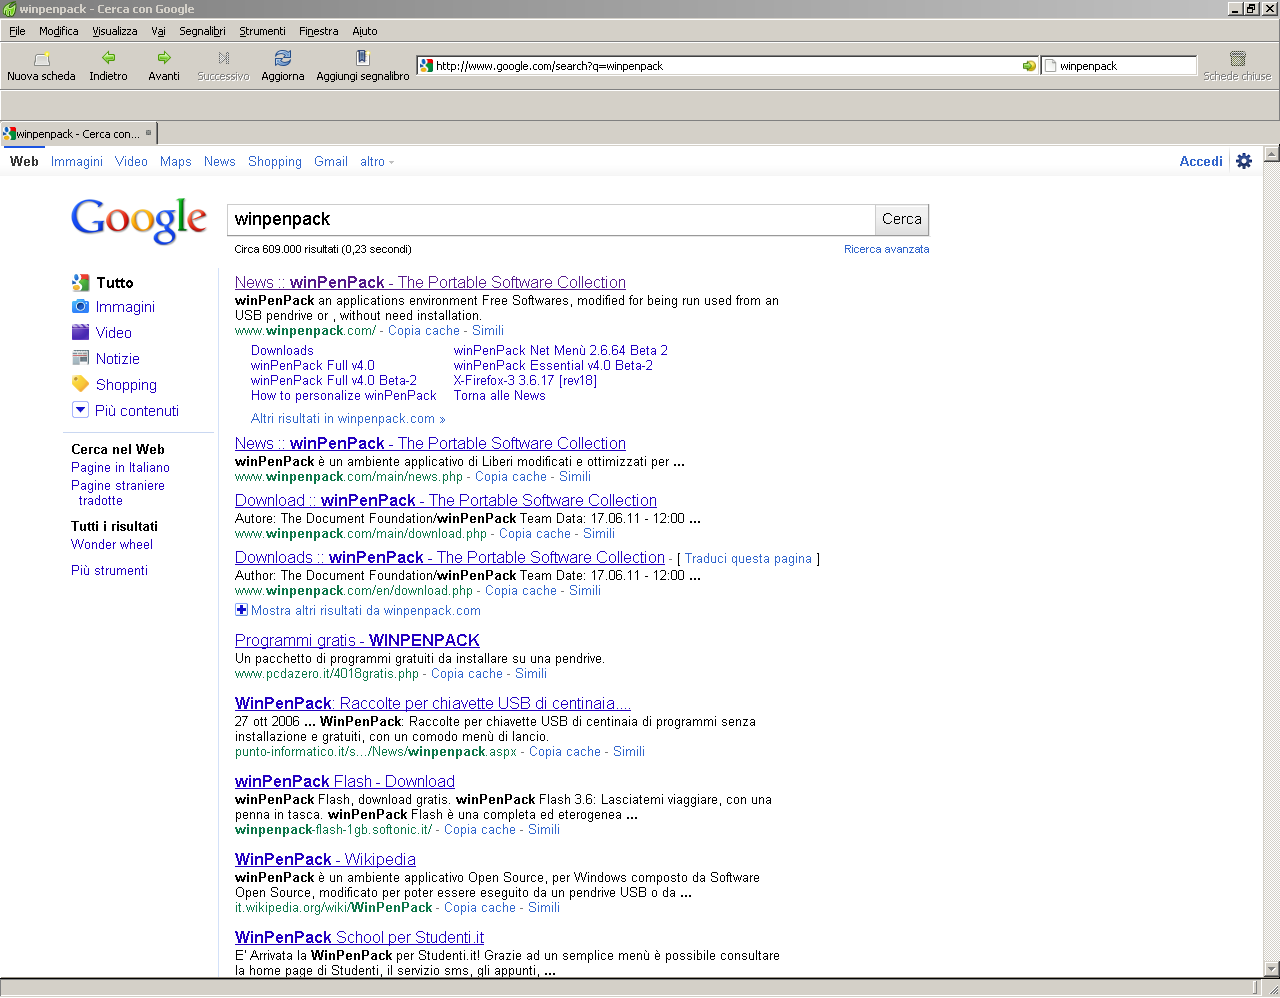Click the green Go arrow in address bar
The height and width of the screenshot is (998, 1280).
pos(1029,66)
